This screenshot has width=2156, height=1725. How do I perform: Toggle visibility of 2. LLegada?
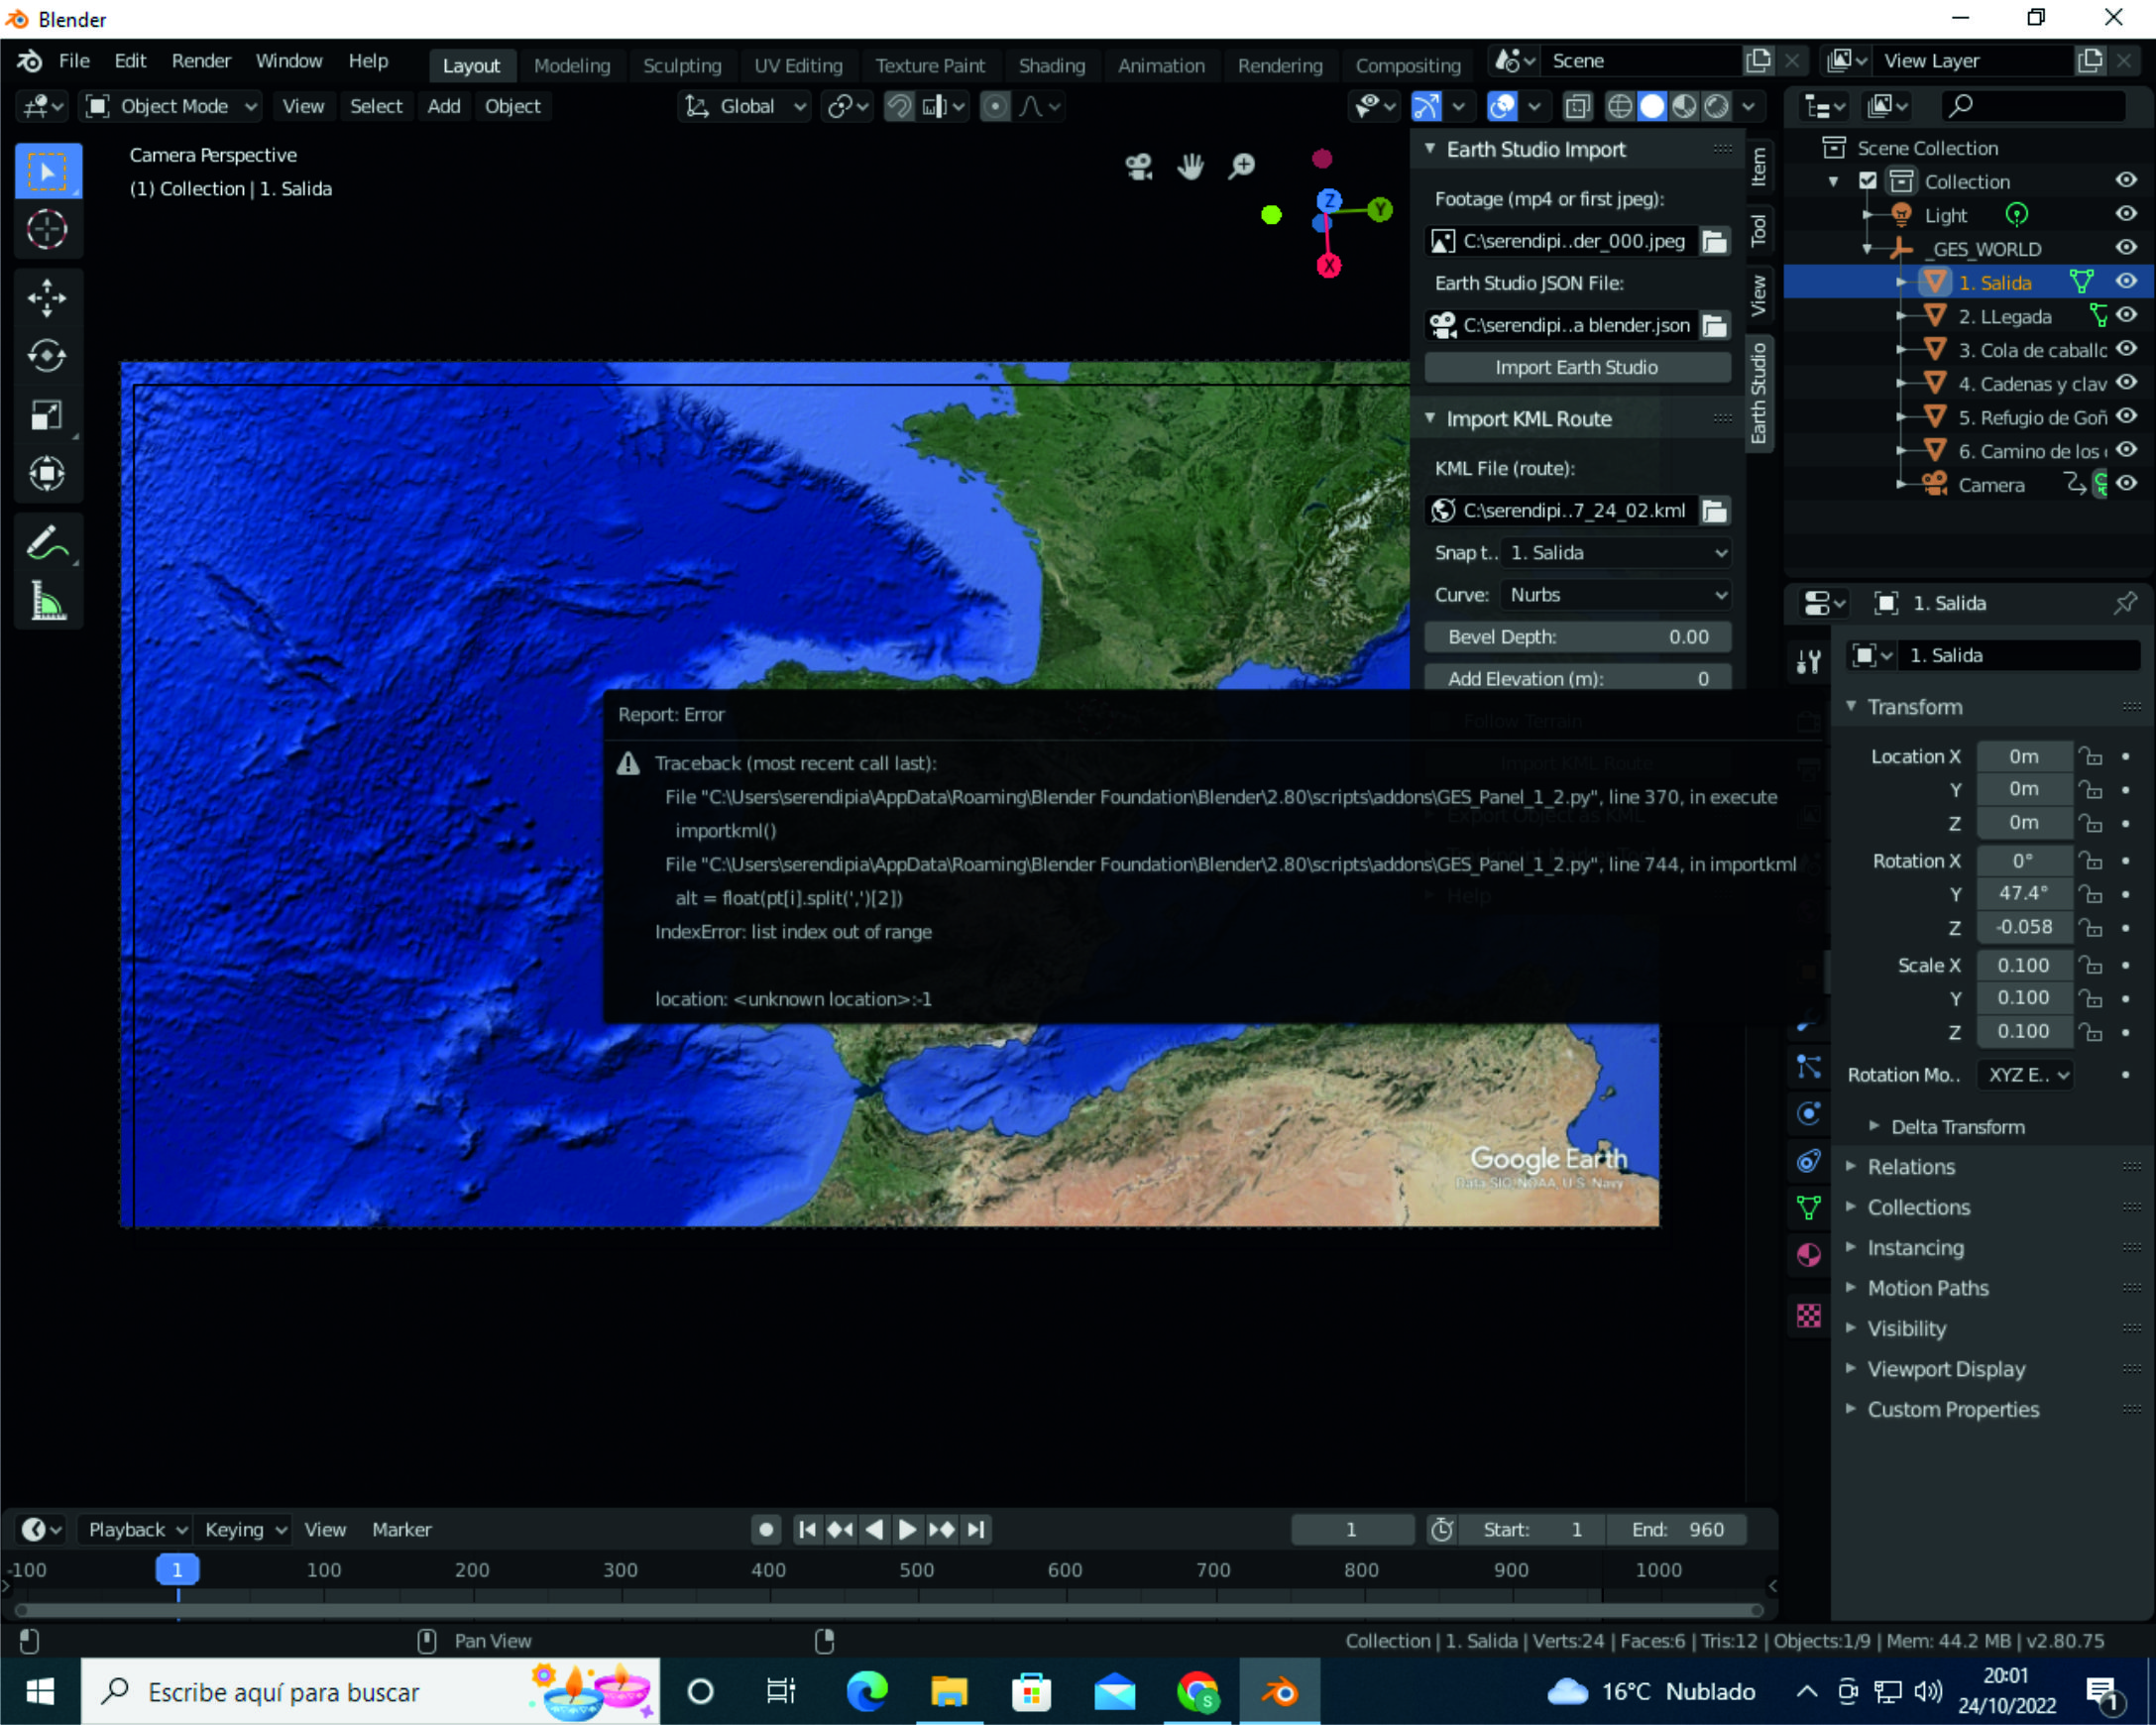(2126, 316)
